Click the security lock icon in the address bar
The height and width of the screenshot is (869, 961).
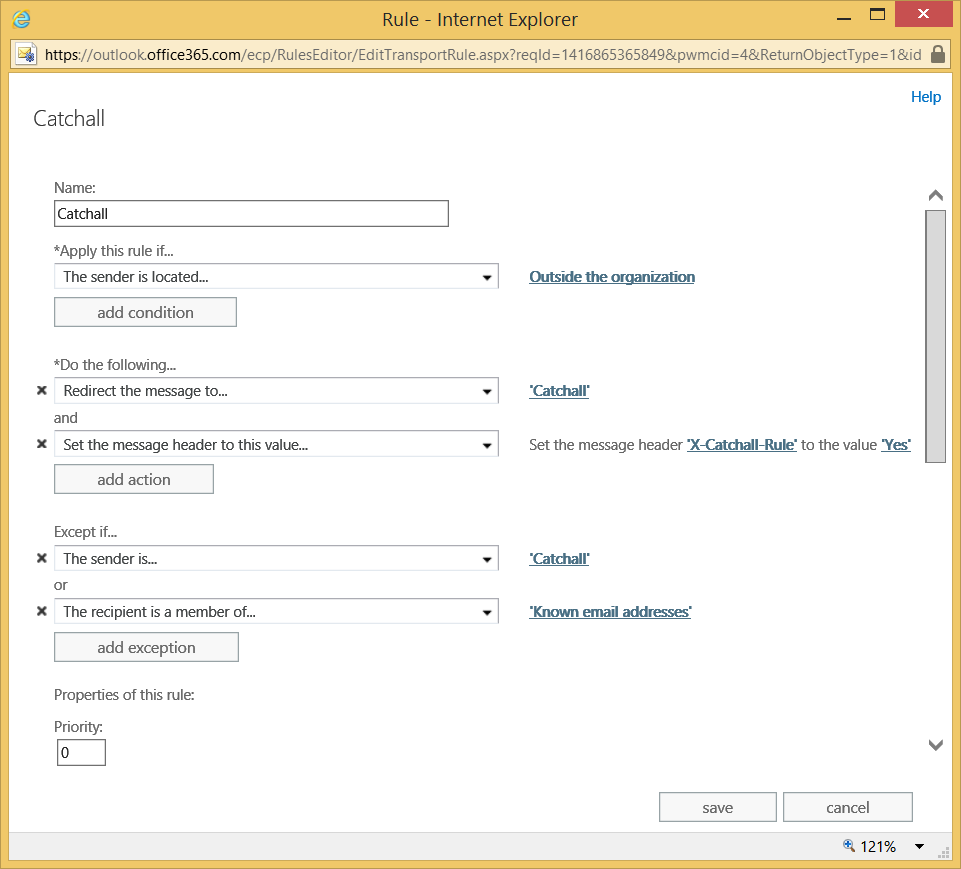[938, 54]
